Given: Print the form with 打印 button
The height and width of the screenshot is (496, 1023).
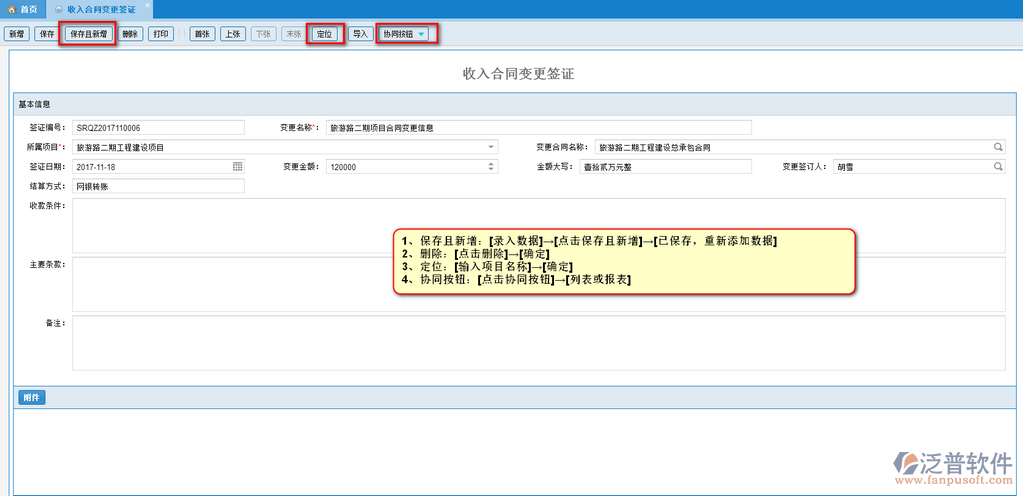Looking at the screenshot, I should pos(160,34).
